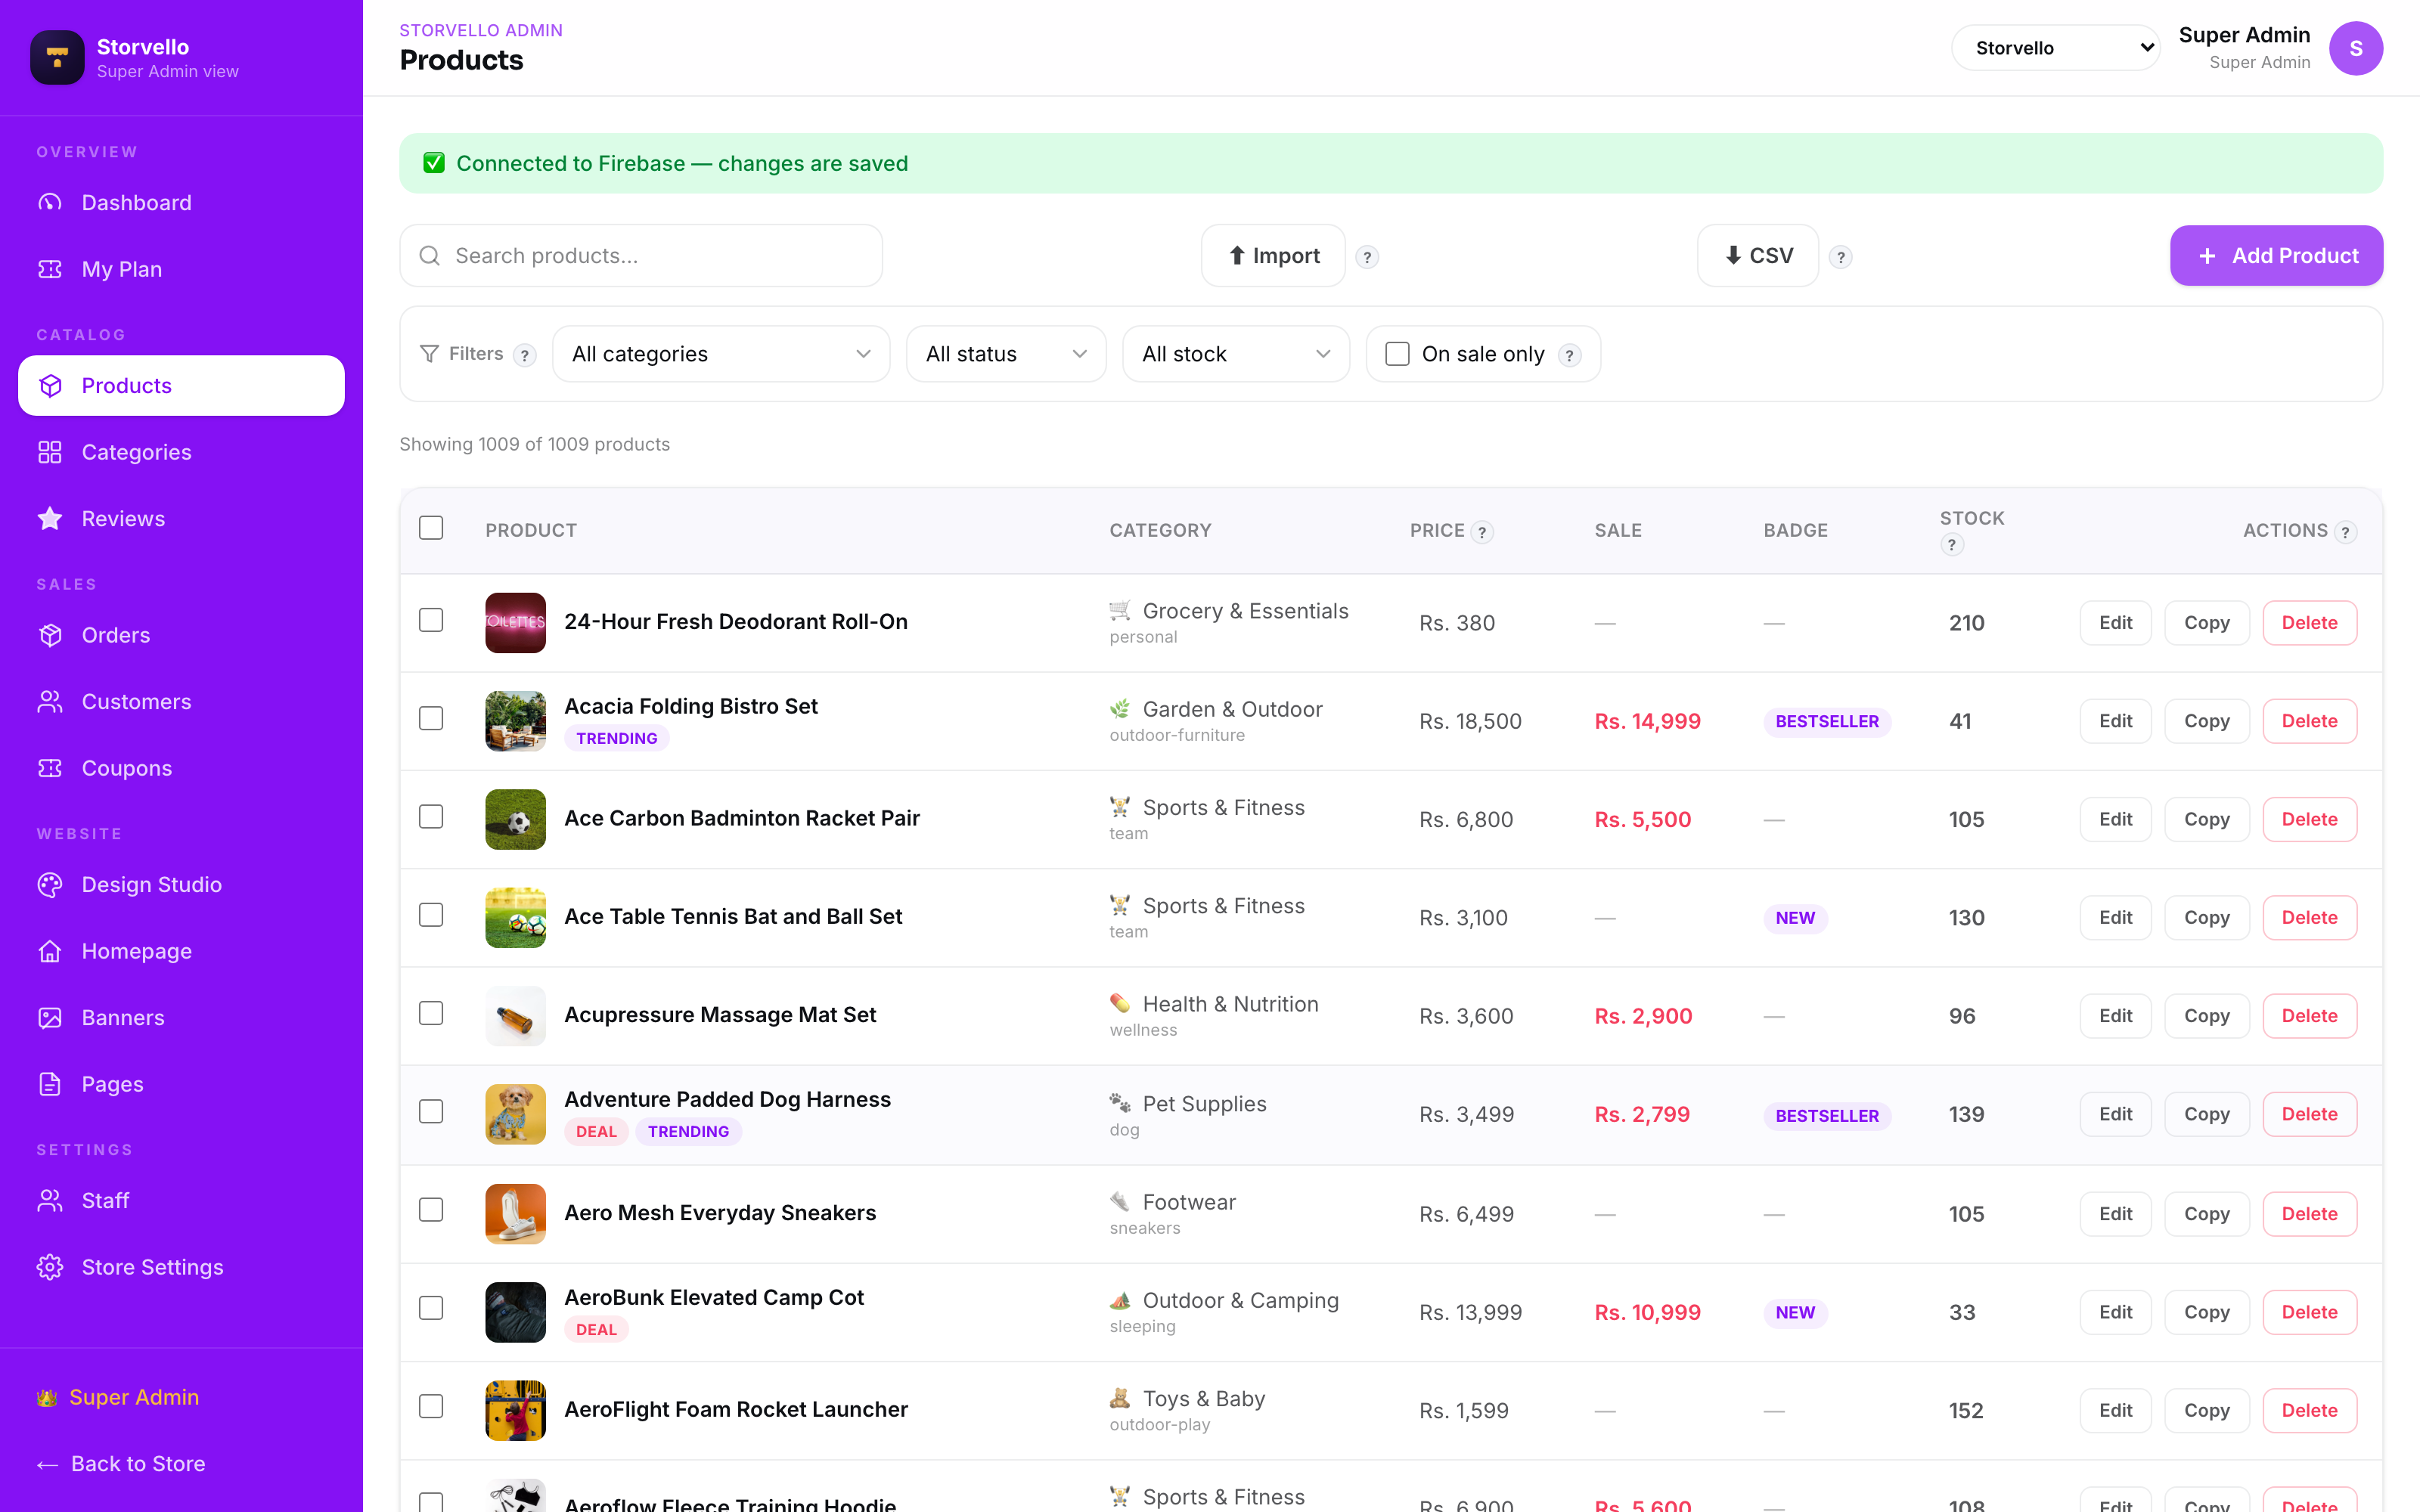Image resolution: width=2420 pixels, height=1512 pixels.
Task: Click the Acacia Folding Bistro Set thumbnail
Action: [516, 721]
